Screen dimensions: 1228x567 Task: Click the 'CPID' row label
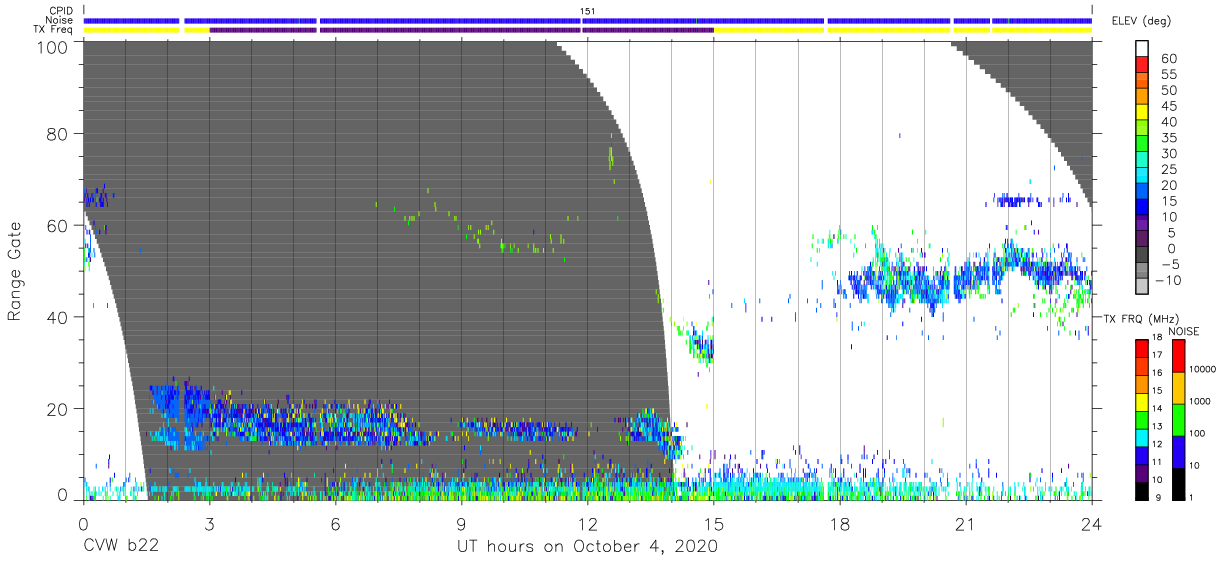(x=61, y=11)
